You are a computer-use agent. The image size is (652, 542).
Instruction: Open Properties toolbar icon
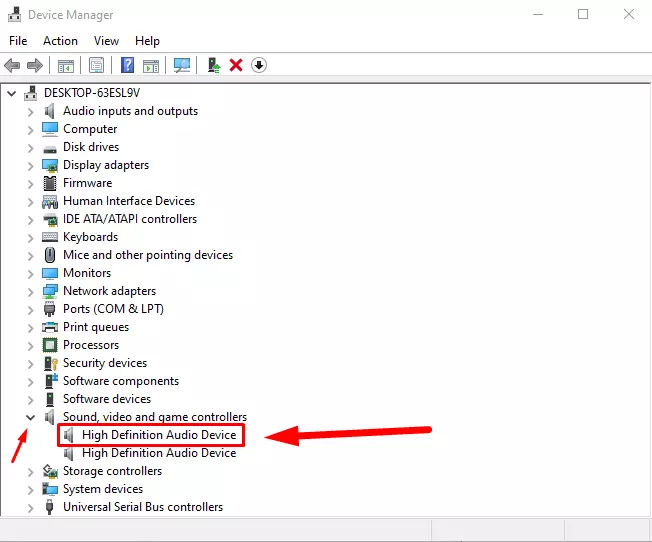(x=96, y=65)
